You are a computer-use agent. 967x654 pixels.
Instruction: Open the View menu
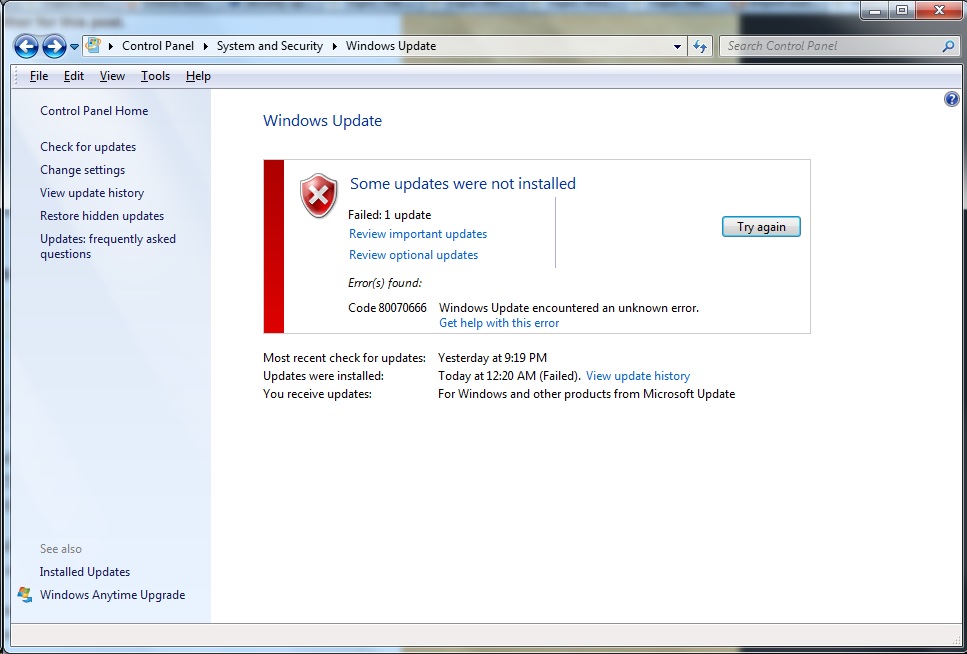pyautogui.click(x=112, y=76)
